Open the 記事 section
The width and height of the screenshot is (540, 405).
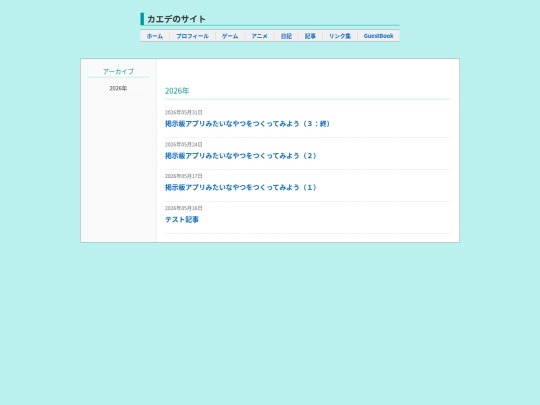click(x=310, y=36)
